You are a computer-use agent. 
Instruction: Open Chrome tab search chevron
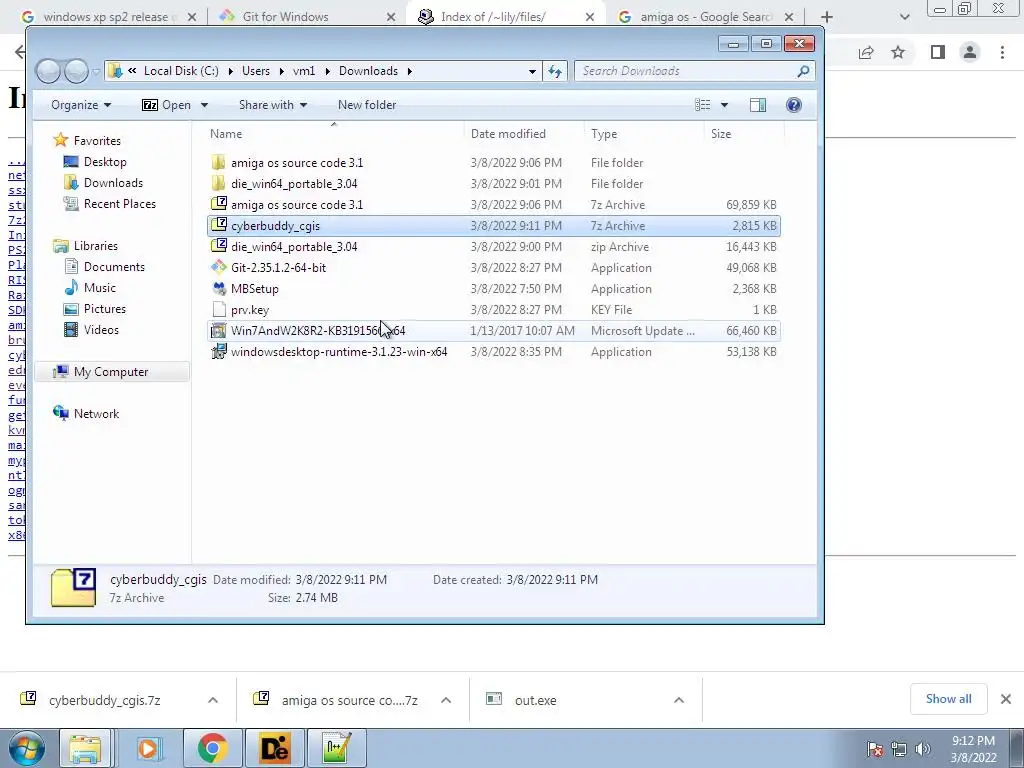click(904, 17)
